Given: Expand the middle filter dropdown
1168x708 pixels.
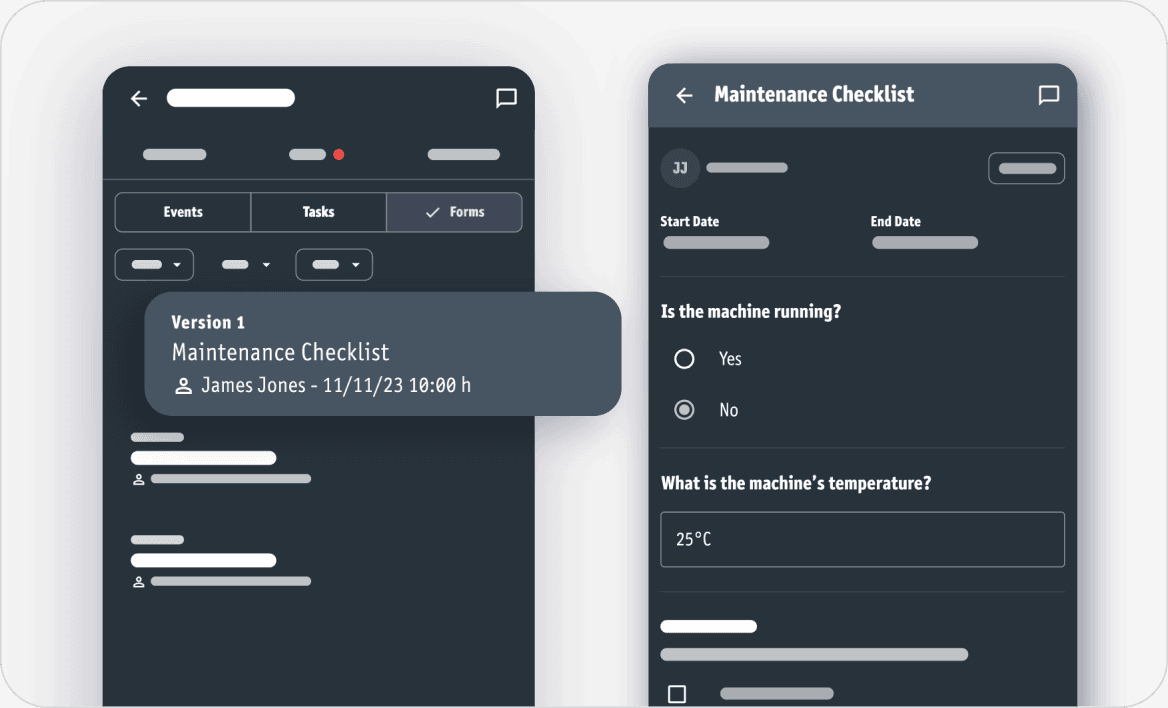Looking at the screenshot, I should [x=245, y=265].
